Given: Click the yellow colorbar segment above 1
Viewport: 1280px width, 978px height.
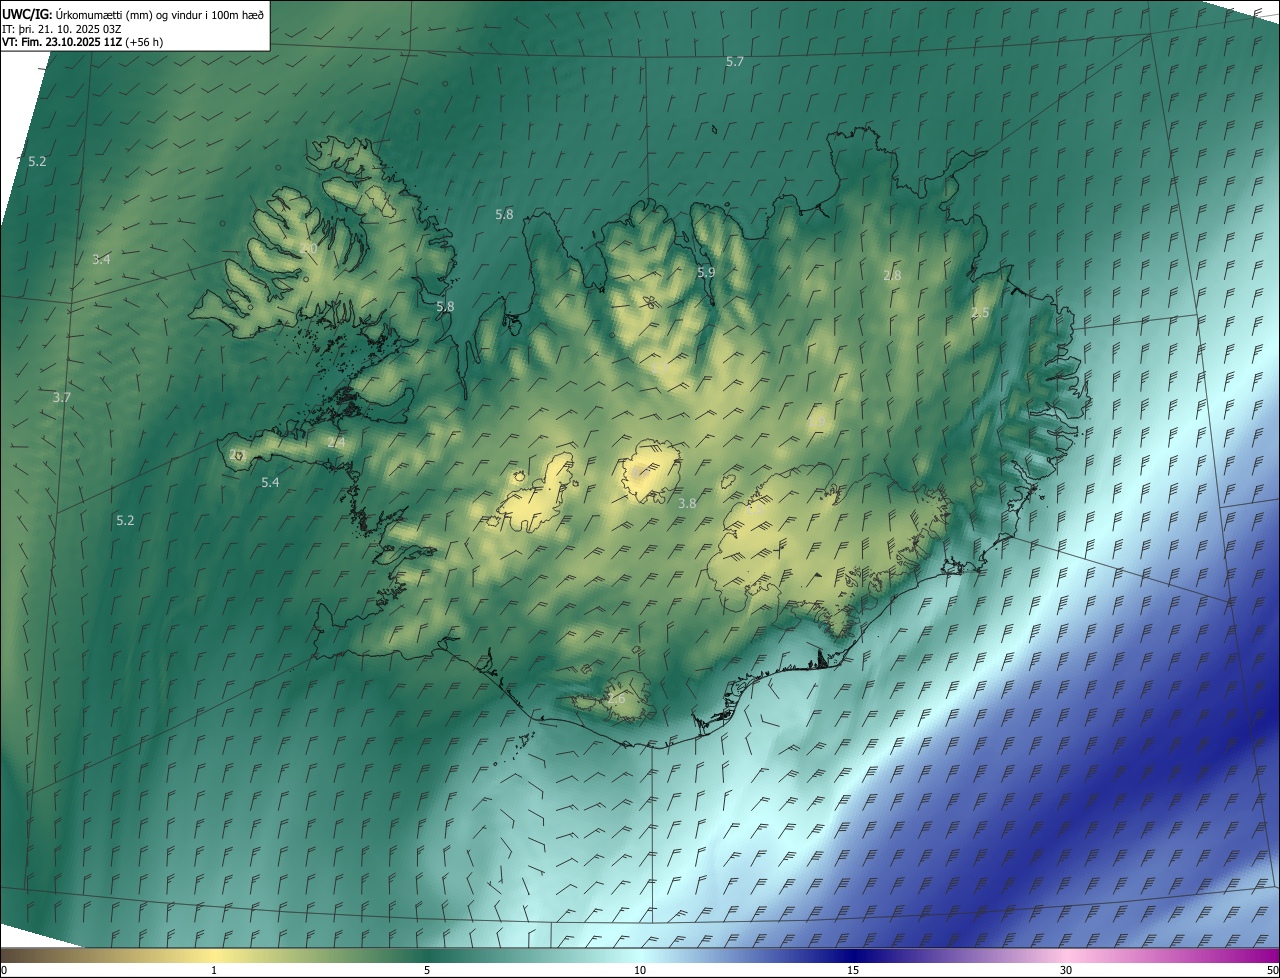Looking at the screenshot, I should tap(214, 955).
